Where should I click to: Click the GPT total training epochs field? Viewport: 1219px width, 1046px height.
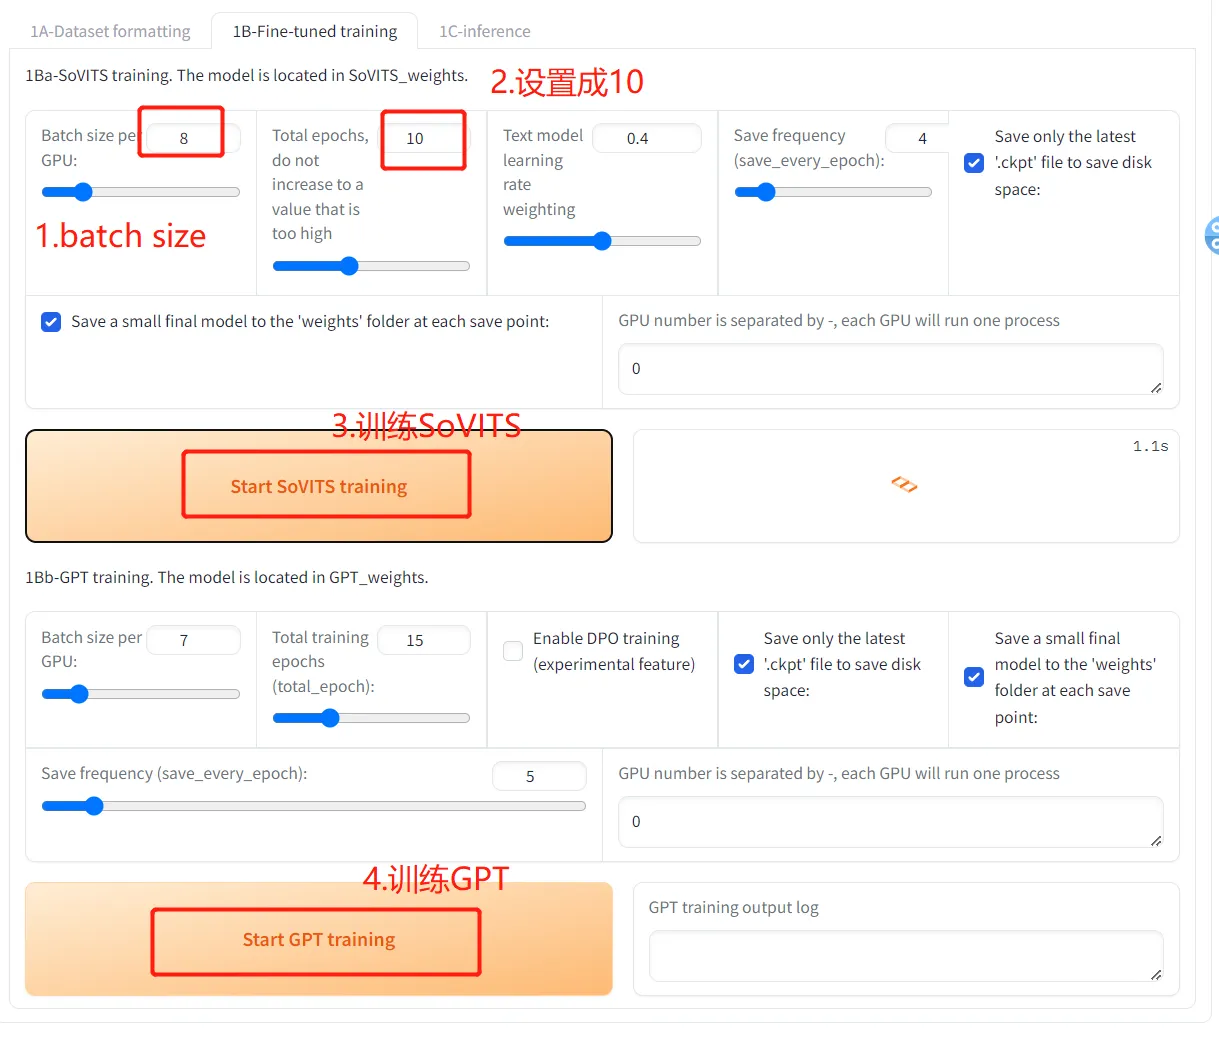pyautogui.click(x=424, y=640)
